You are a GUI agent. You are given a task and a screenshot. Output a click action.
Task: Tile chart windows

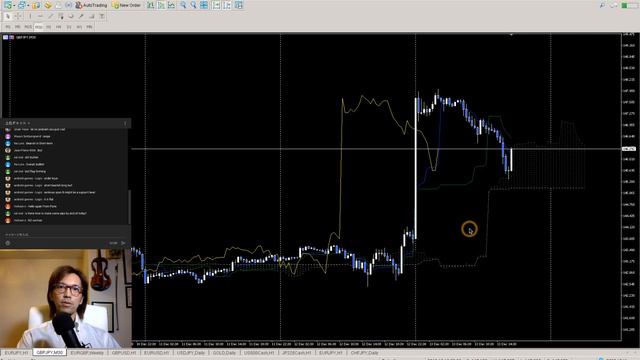(204, 5)
